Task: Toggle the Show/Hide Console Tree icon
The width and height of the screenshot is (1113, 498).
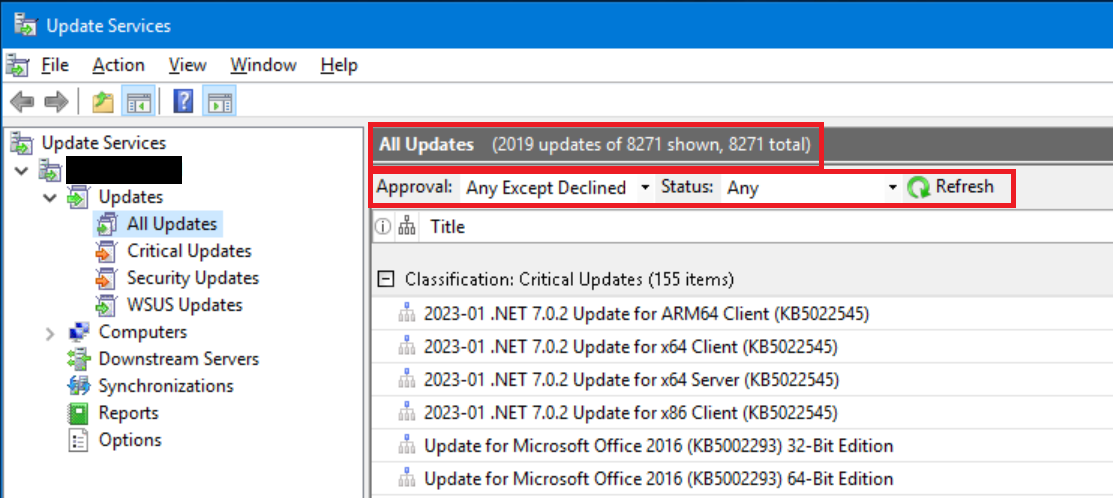Action: (136, 101)
